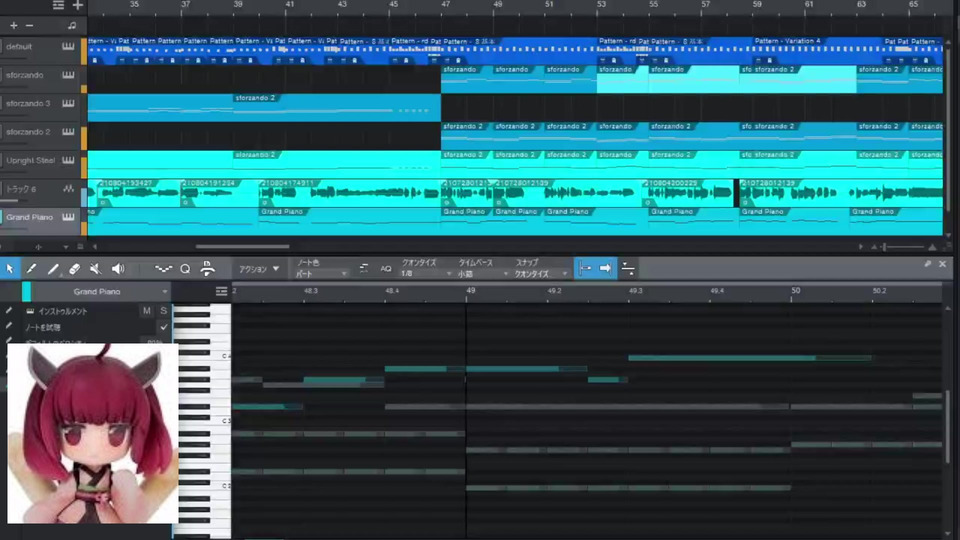Open the クオンタイズ 1/8 dropdown
The width and height of the screenshot is (960, 540).
point(426,274)
